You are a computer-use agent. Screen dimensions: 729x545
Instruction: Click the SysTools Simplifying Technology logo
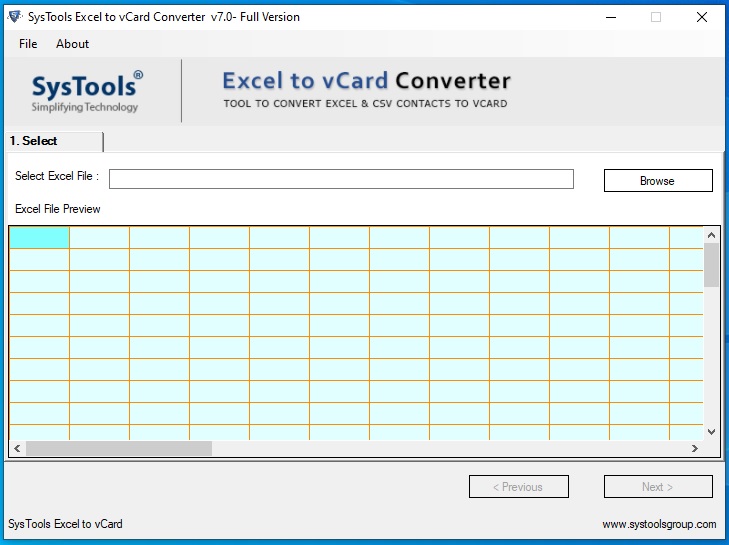point(87,92)
